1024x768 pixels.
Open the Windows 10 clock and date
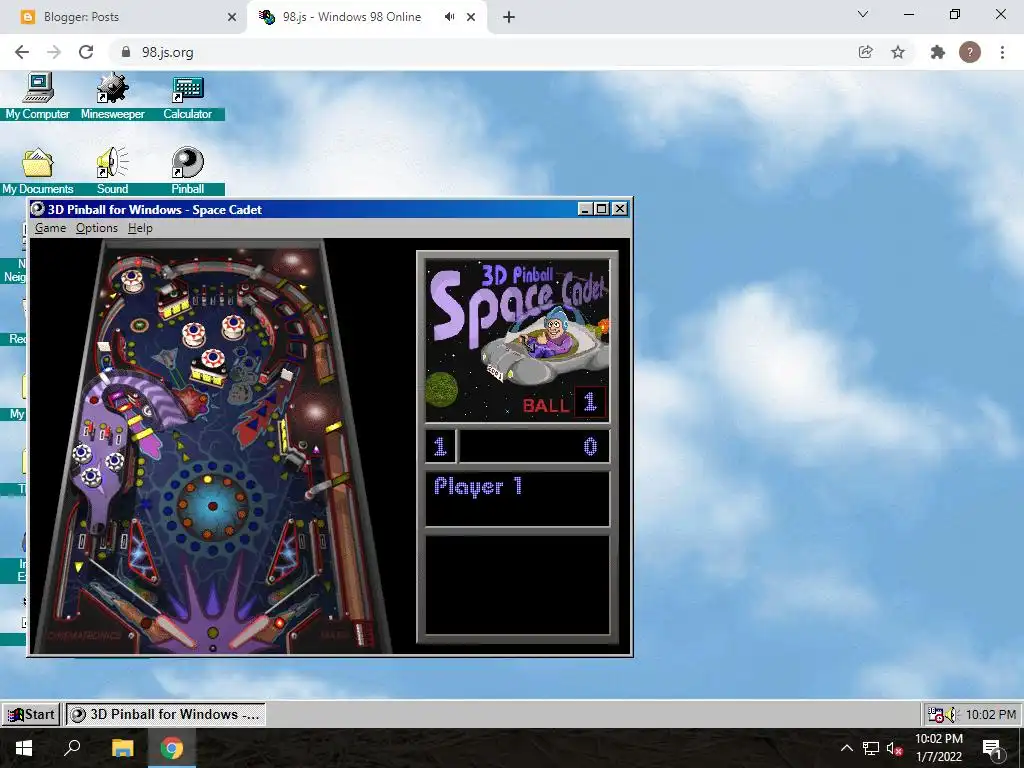[939, 748]
